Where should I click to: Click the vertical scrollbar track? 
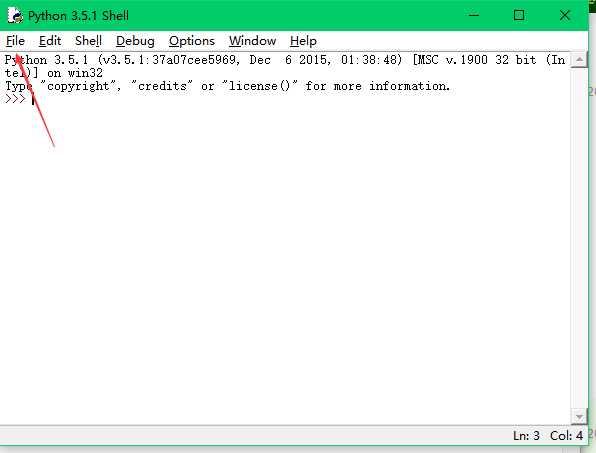pyautogui.click(x=579, y=238)
